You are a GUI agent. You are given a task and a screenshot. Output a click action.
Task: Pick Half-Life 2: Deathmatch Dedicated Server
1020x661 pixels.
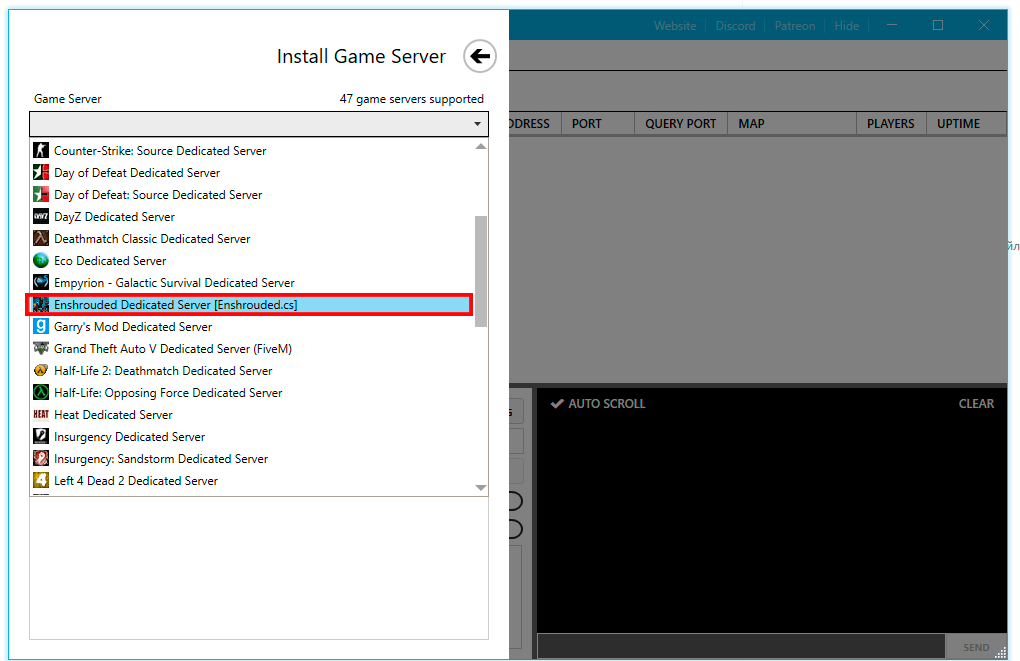pyautogui.click(x=252, y=371)
